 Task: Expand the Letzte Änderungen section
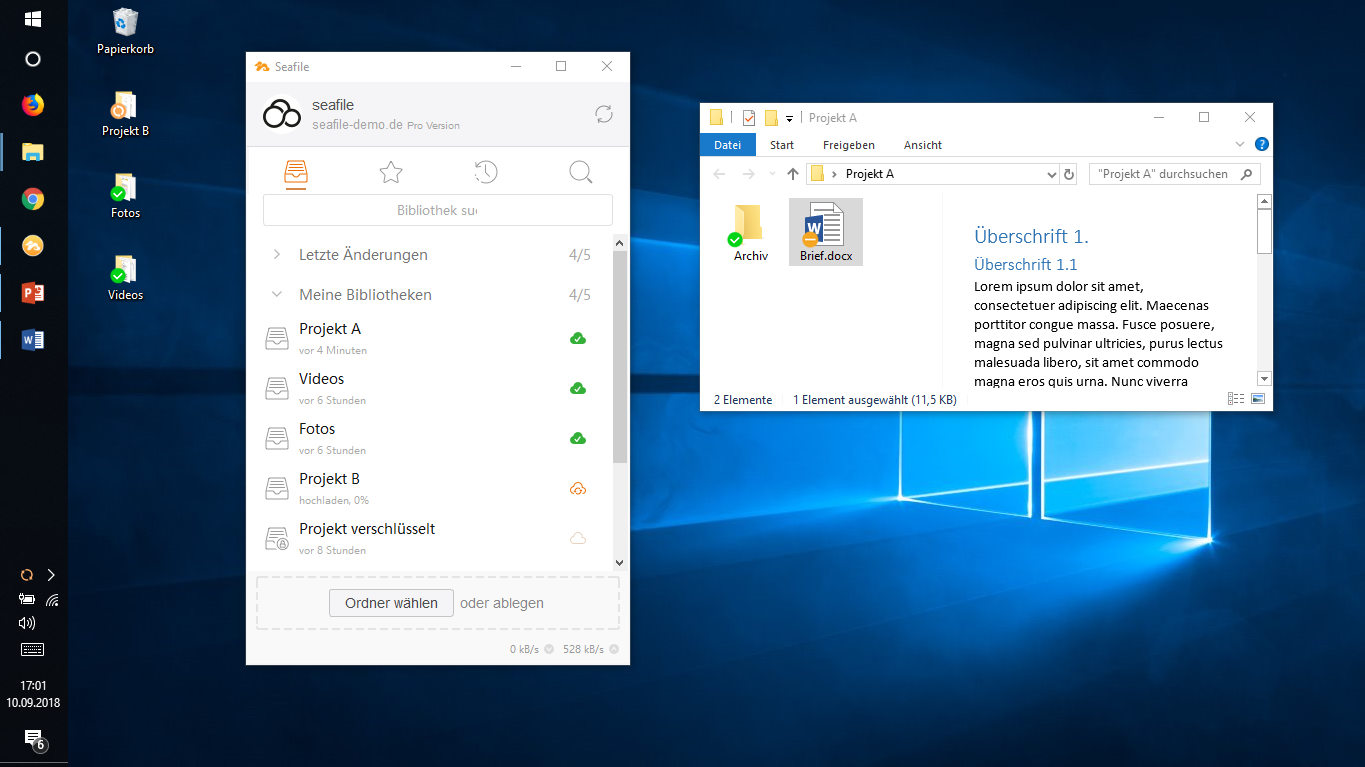coord(278,254)
